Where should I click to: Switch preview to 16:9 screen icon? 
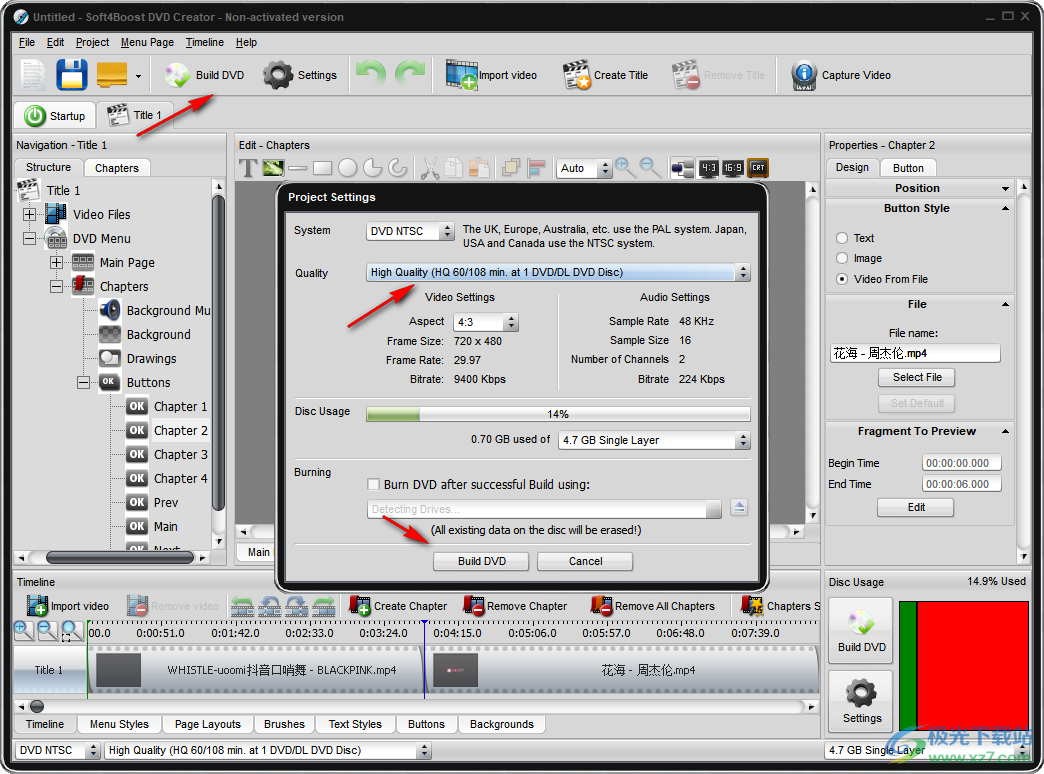click(x=733, y=168)
